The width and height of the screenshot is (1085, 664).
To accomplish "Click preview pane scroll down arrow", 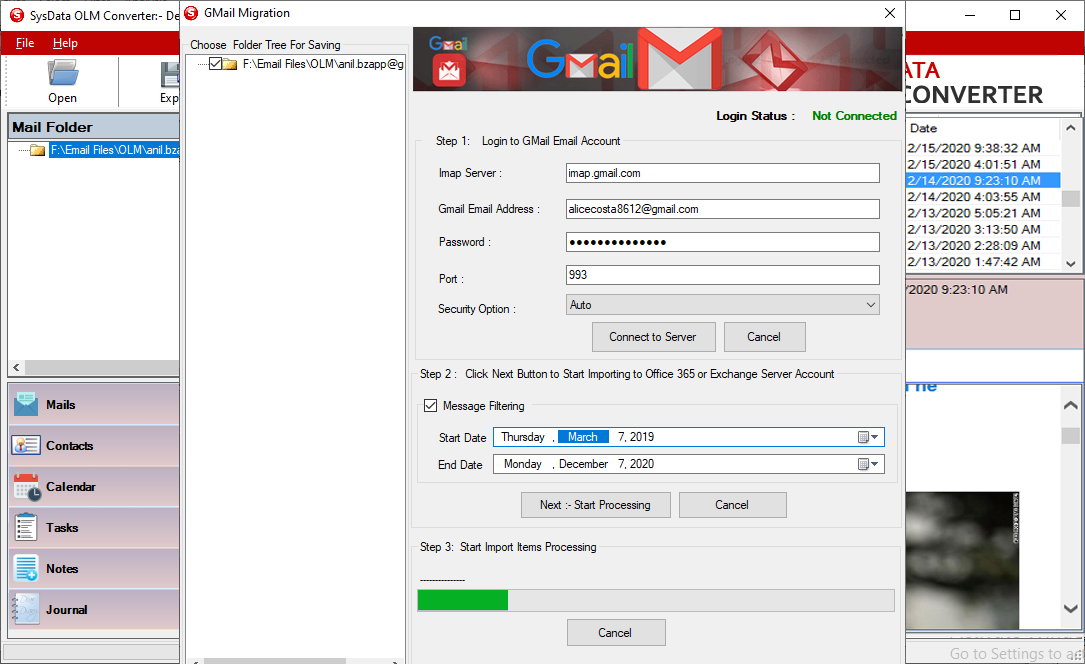I will pyautogui.click(x=1070, y=609).
